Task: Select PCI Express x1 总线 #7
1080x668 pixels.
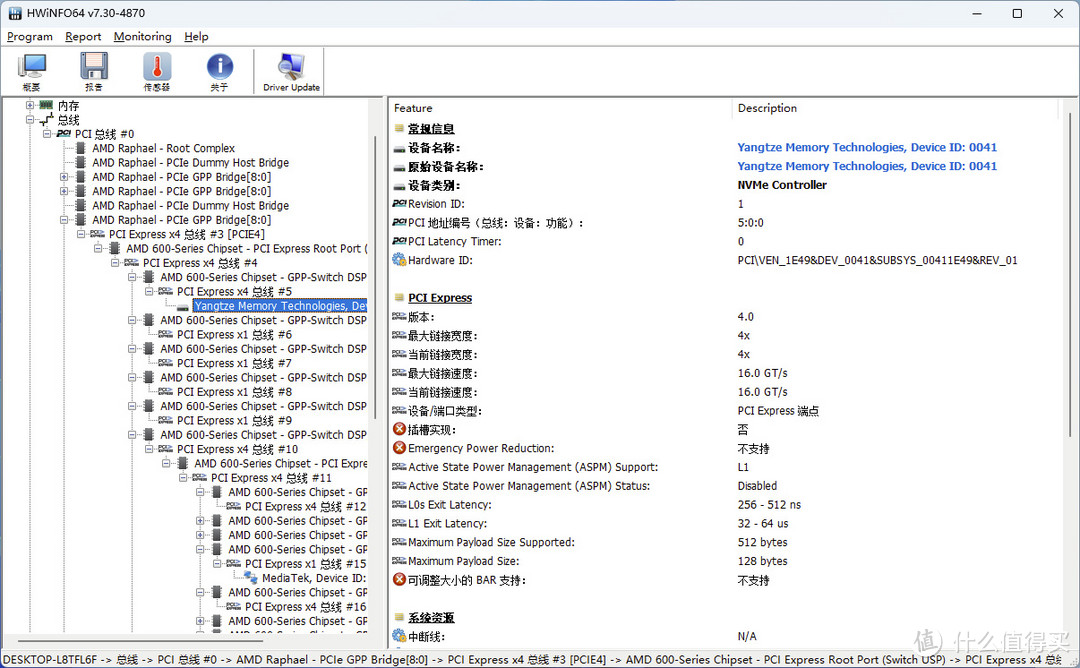Action: tap(234, 363)
